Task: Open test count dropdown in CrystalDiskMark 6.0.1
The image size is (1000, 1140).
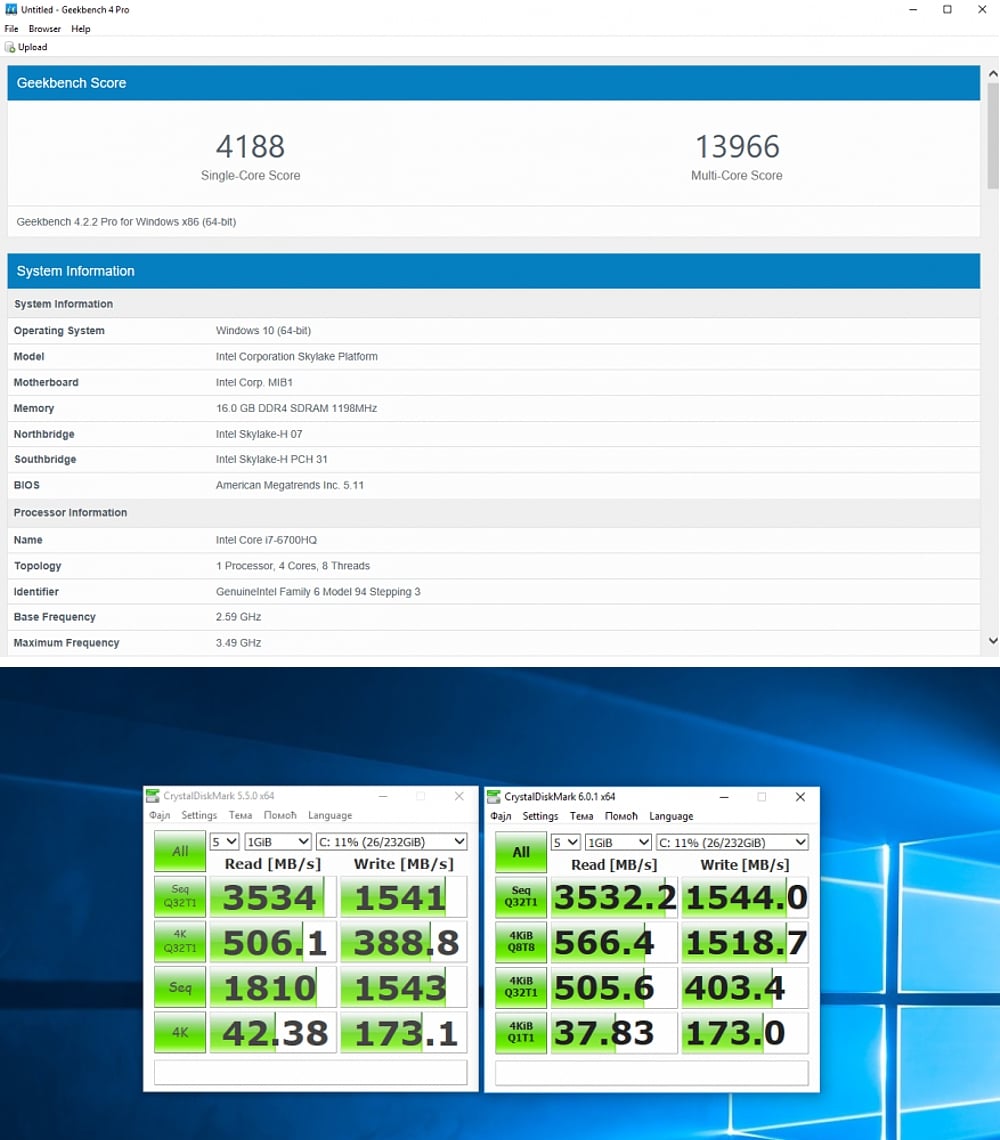Action: [565, 842]
